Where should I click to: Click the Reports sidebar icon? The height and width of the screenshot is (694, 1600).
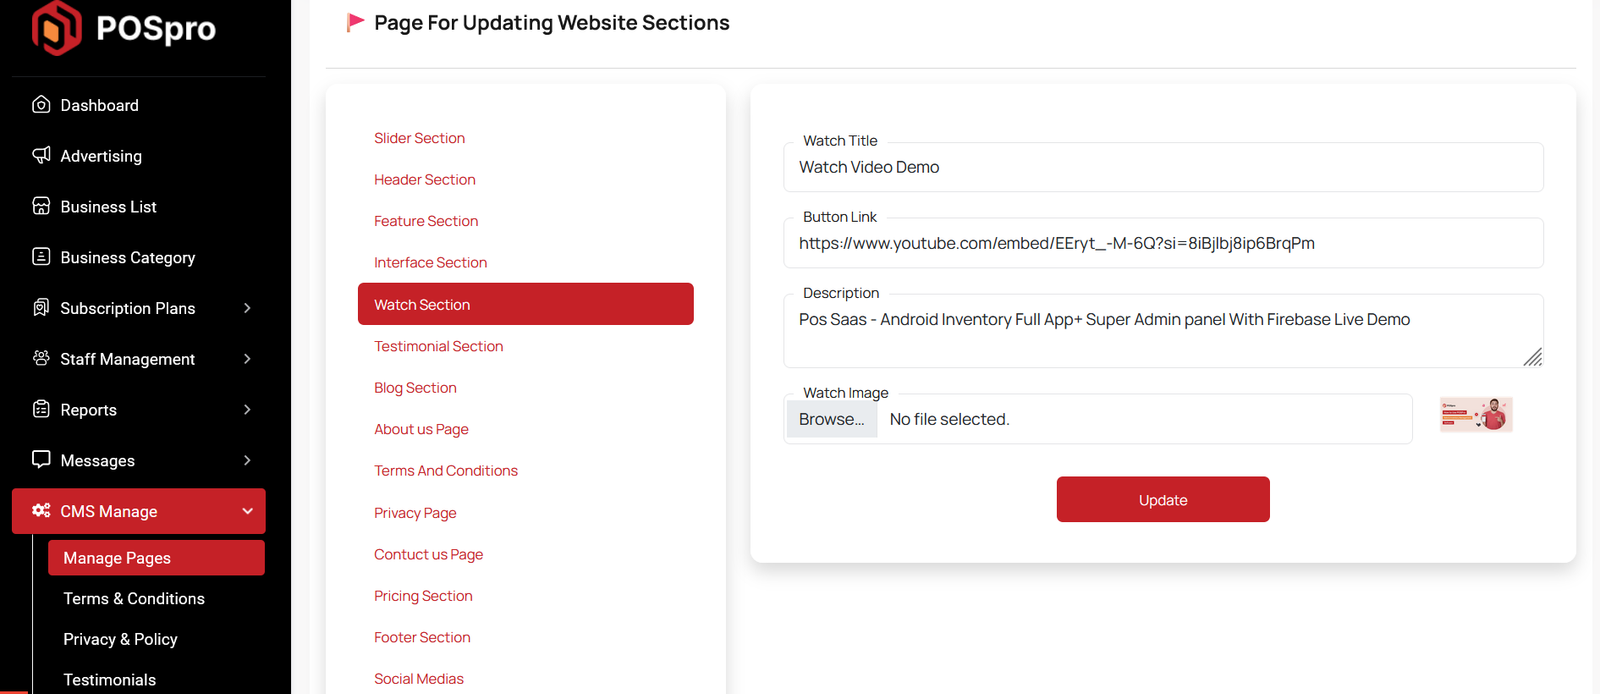click(x=41, y=409)
